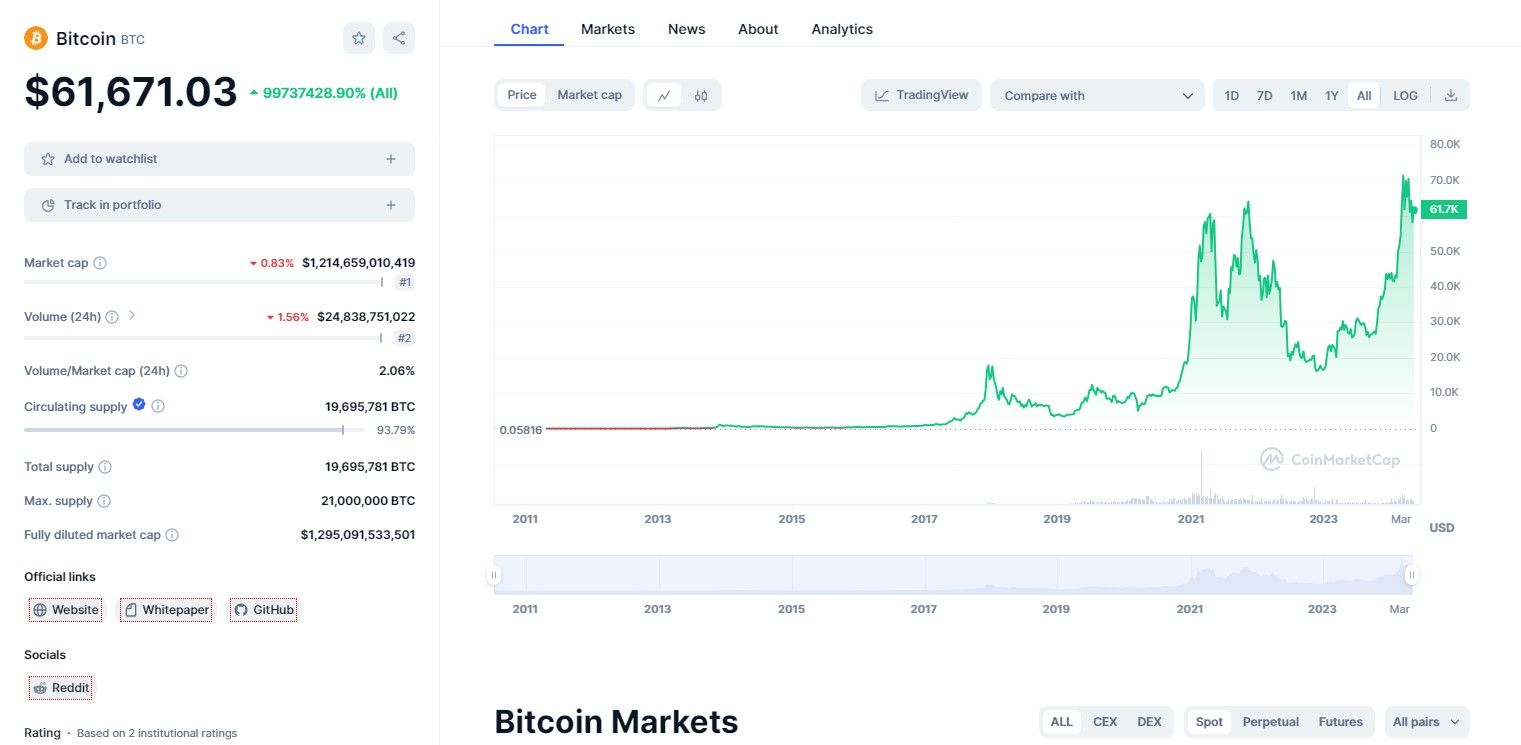Download chart data icon

point(1451,95)
